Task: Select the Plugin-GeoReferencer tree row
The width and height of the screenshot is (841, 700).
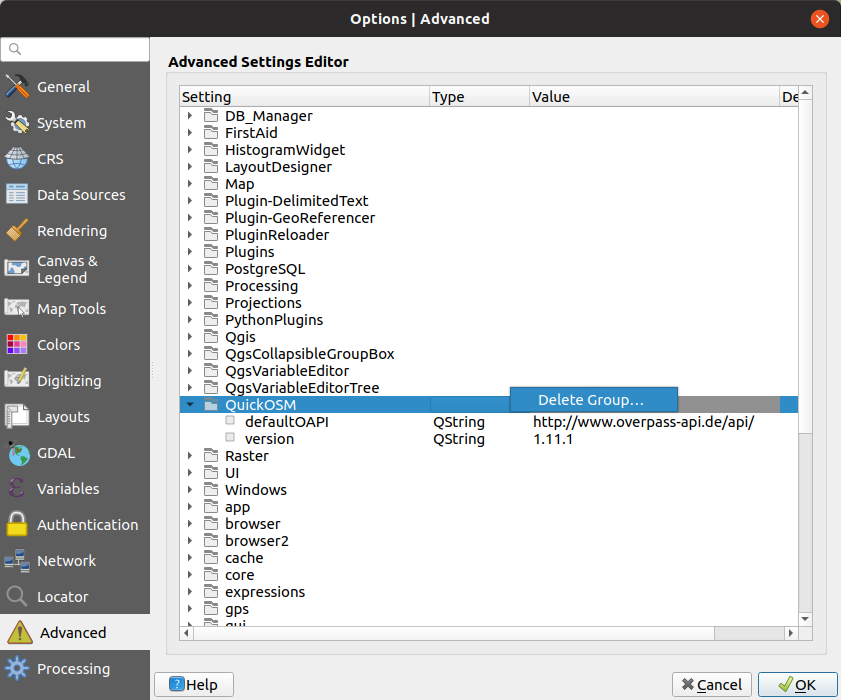Action: (489, 218)
